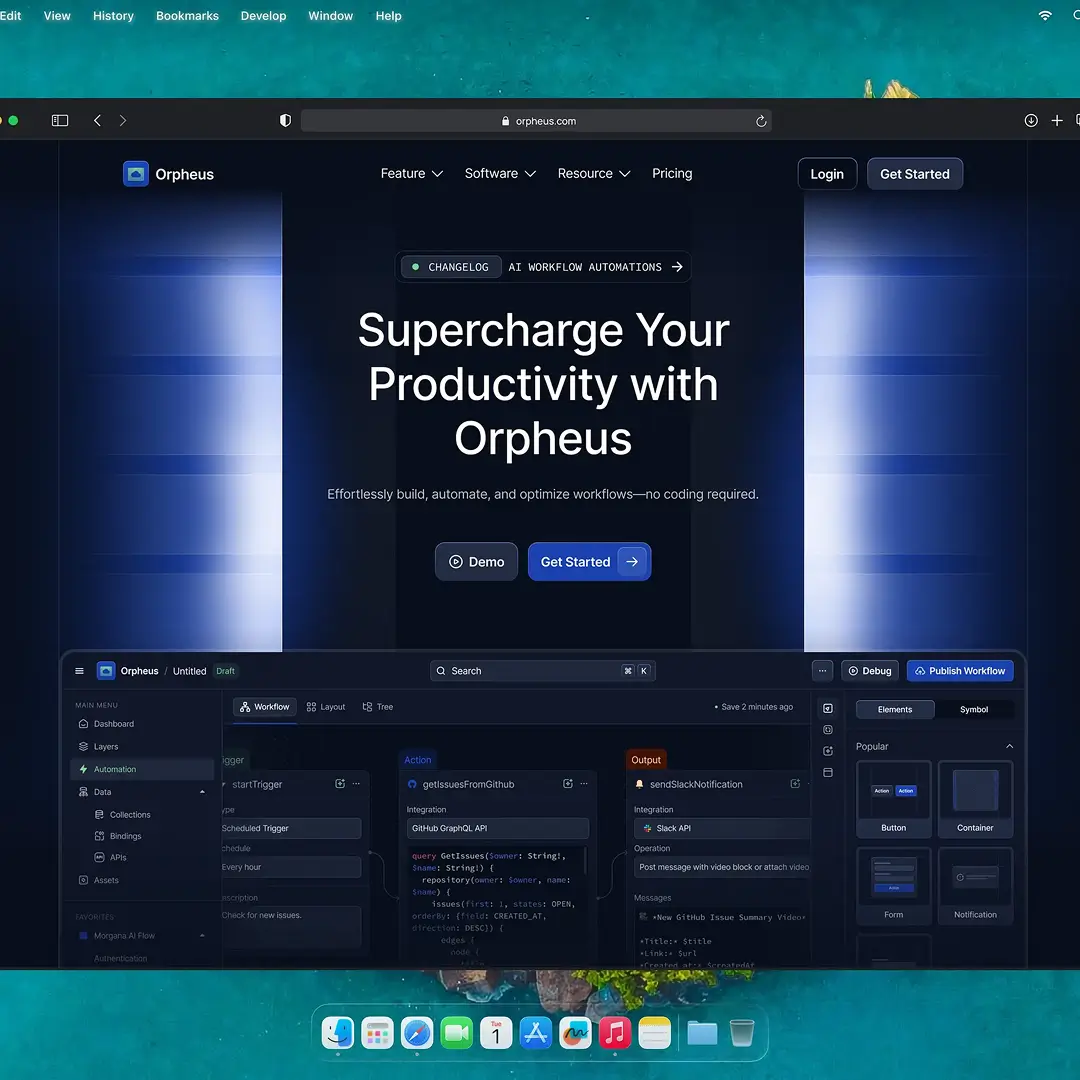1080x1080 pixels.
Task: Click the blue Get Started hero button
Action: [589, 561]
